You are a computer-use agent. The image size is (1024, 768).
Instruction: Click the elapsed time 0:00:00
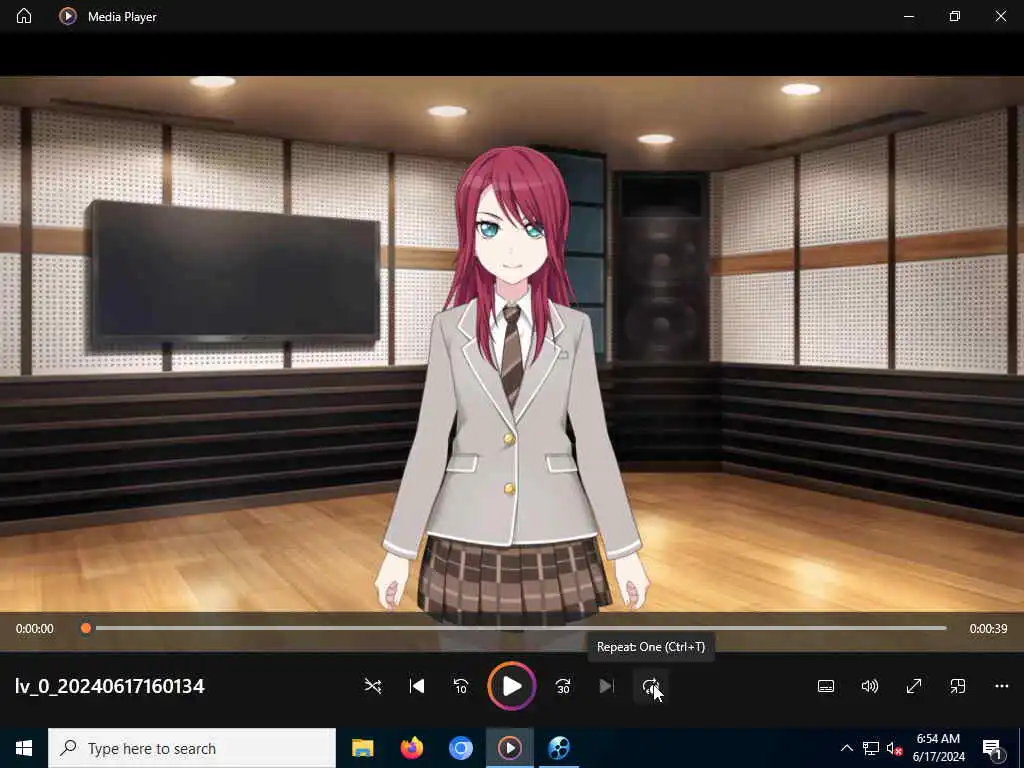tap(35, 629)
